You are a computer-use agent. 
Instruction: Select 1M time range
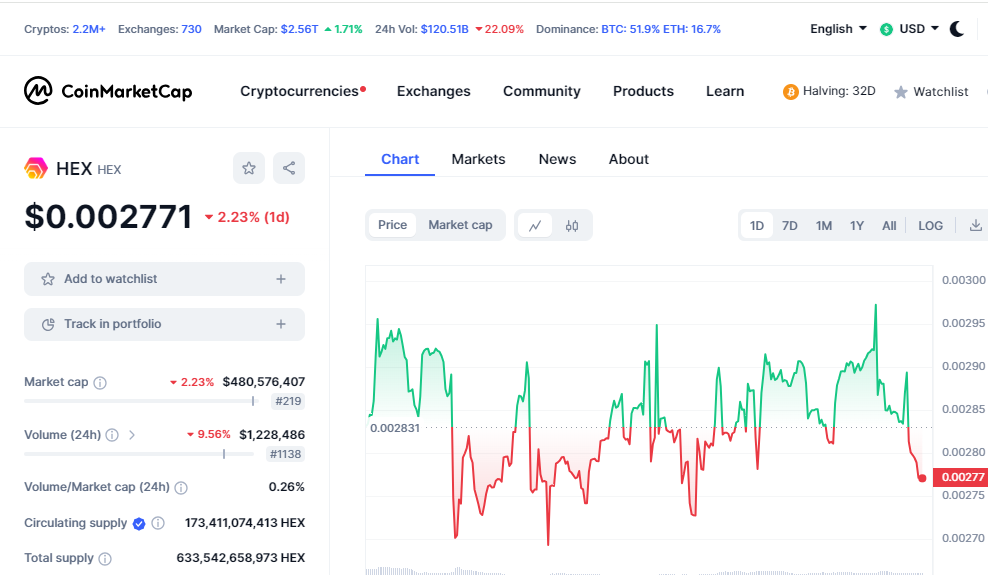pyautogui.click(x=824, y=225)
